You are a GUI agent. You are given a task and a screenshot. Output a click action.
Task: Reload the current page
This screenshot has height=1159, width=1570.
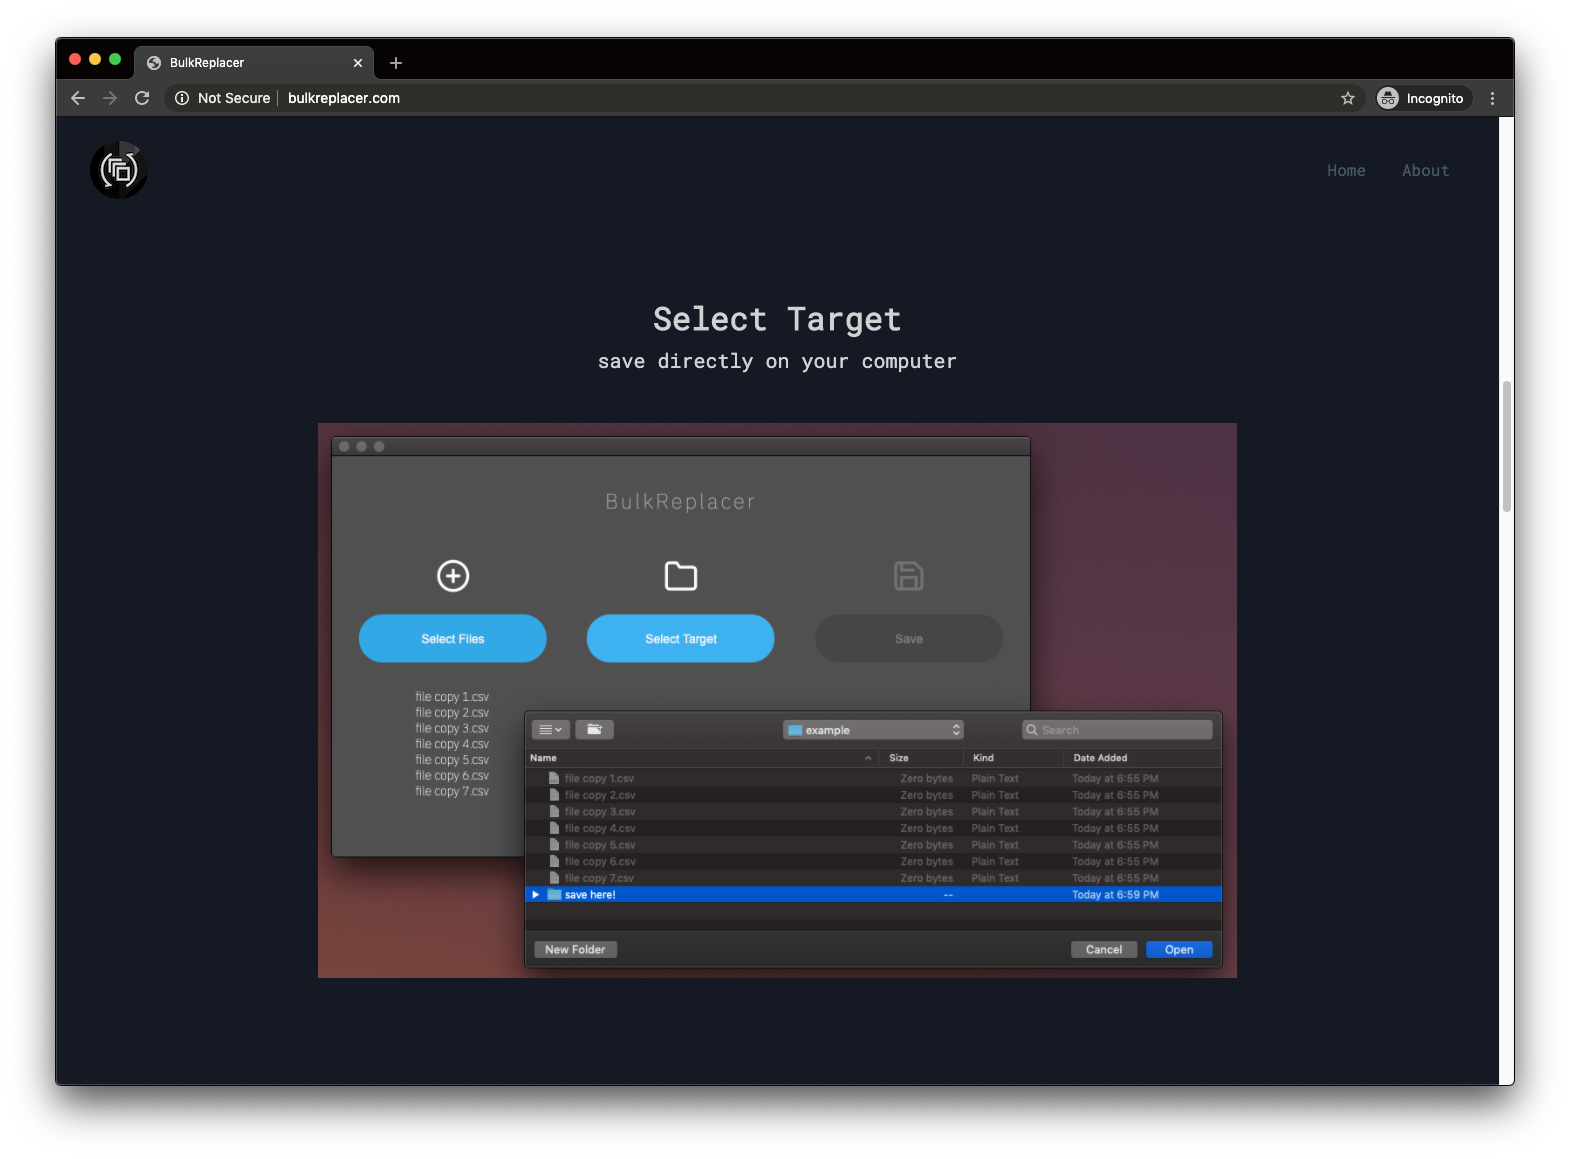[x=142, y=98]
